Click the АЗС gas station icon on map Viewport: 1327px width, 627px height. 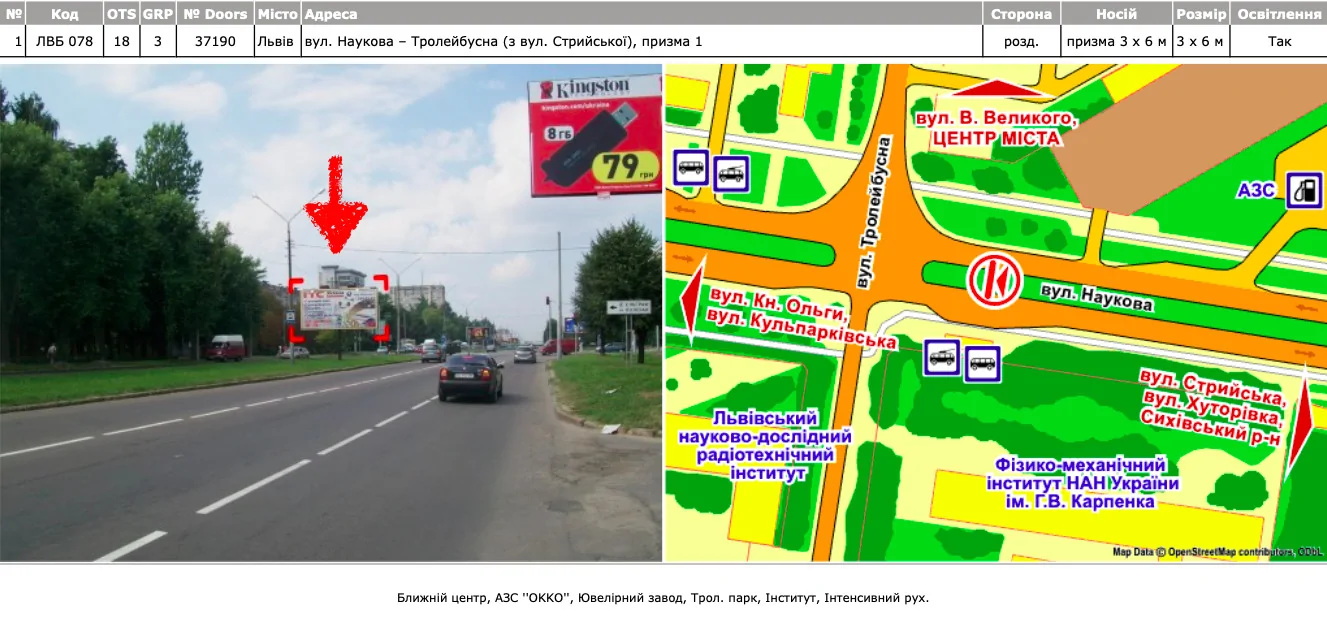[1303, 190]
